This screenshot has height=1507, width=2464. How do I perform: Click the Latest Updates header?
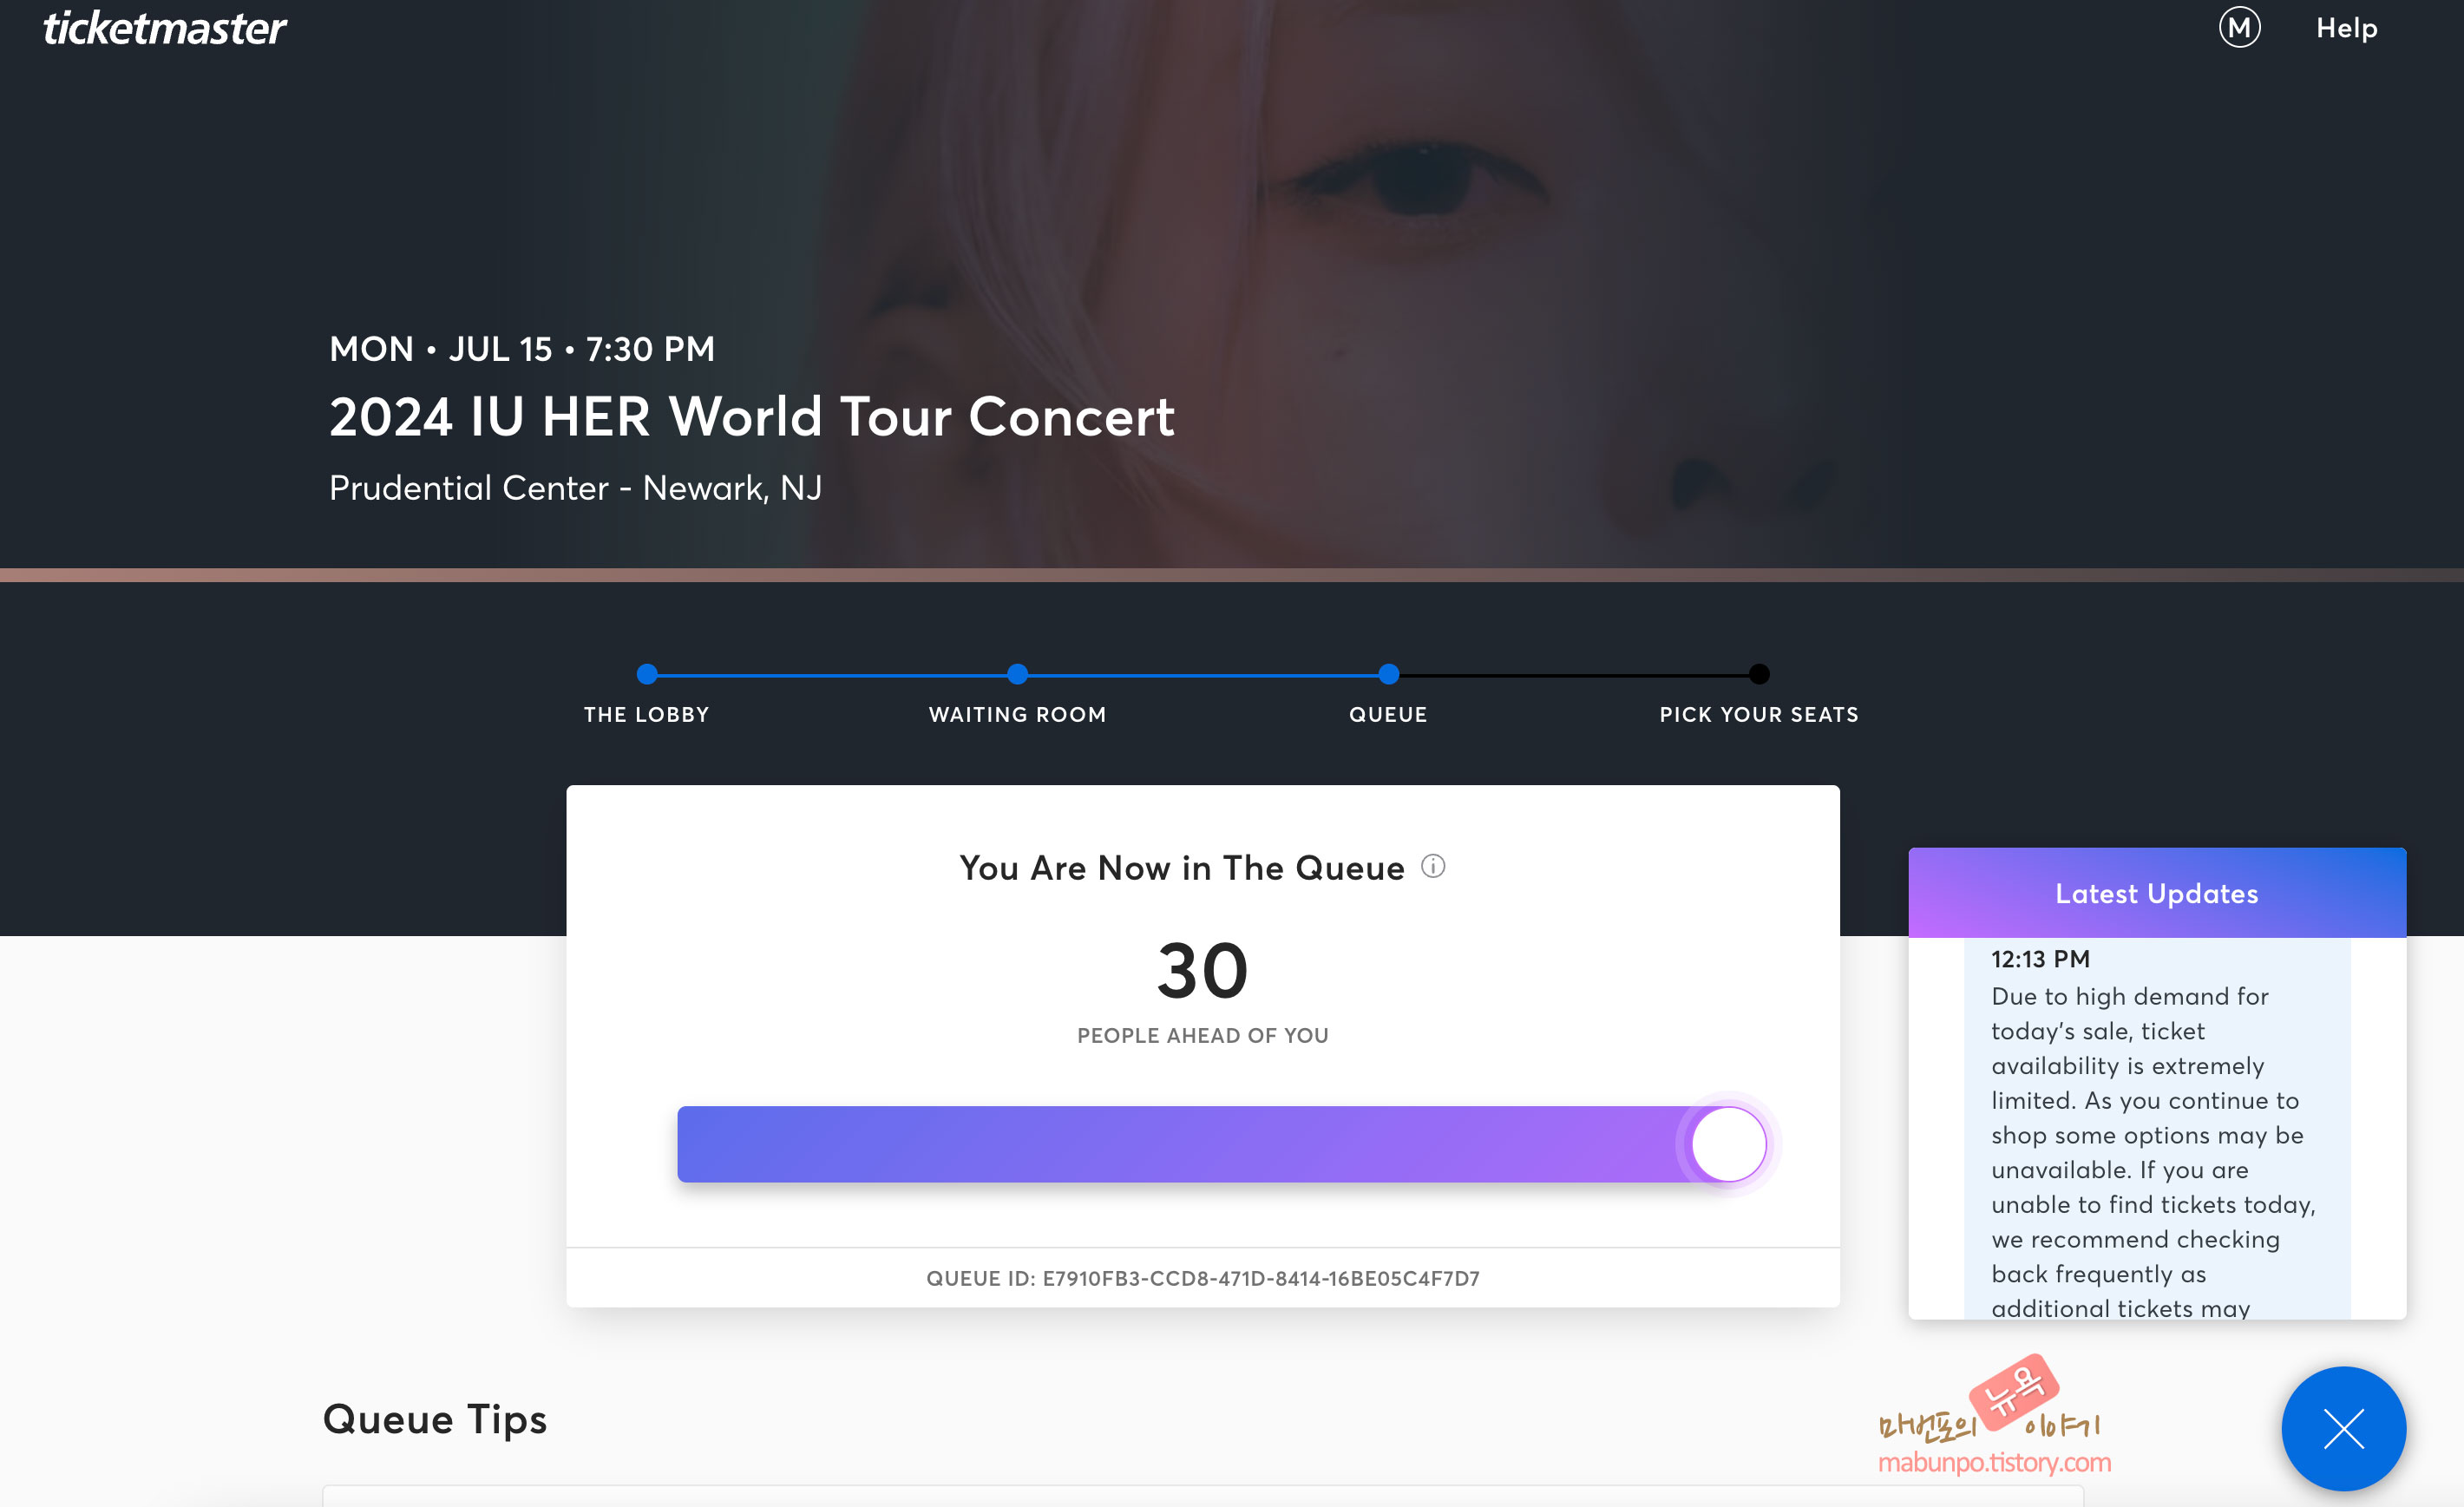2157,893
